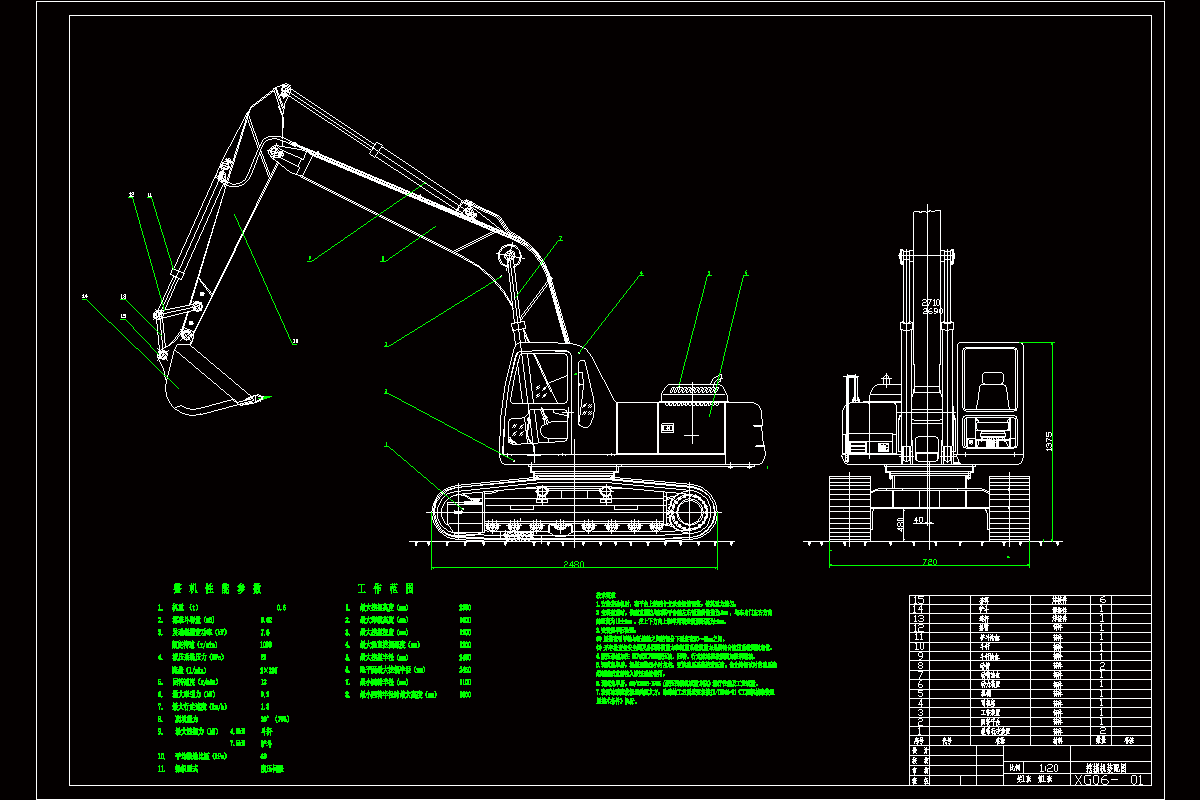Select the 720 width dimension text

coord(929,564)
